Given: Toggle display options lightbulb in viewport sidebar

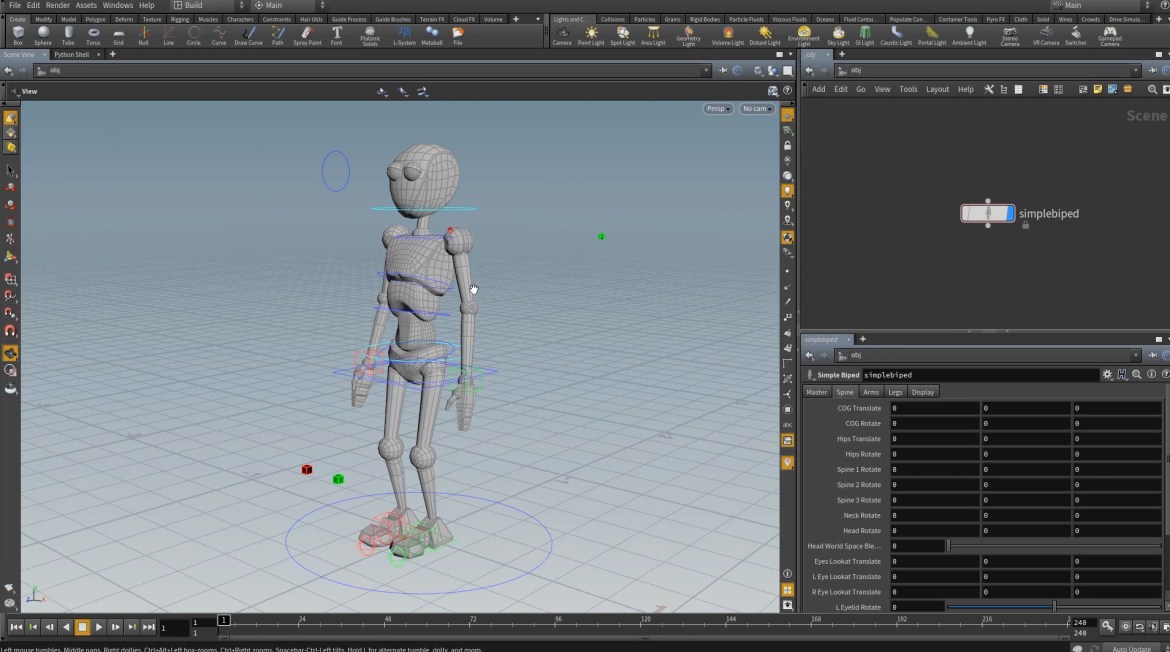Looking at the screenshot, I should [788, 190].
